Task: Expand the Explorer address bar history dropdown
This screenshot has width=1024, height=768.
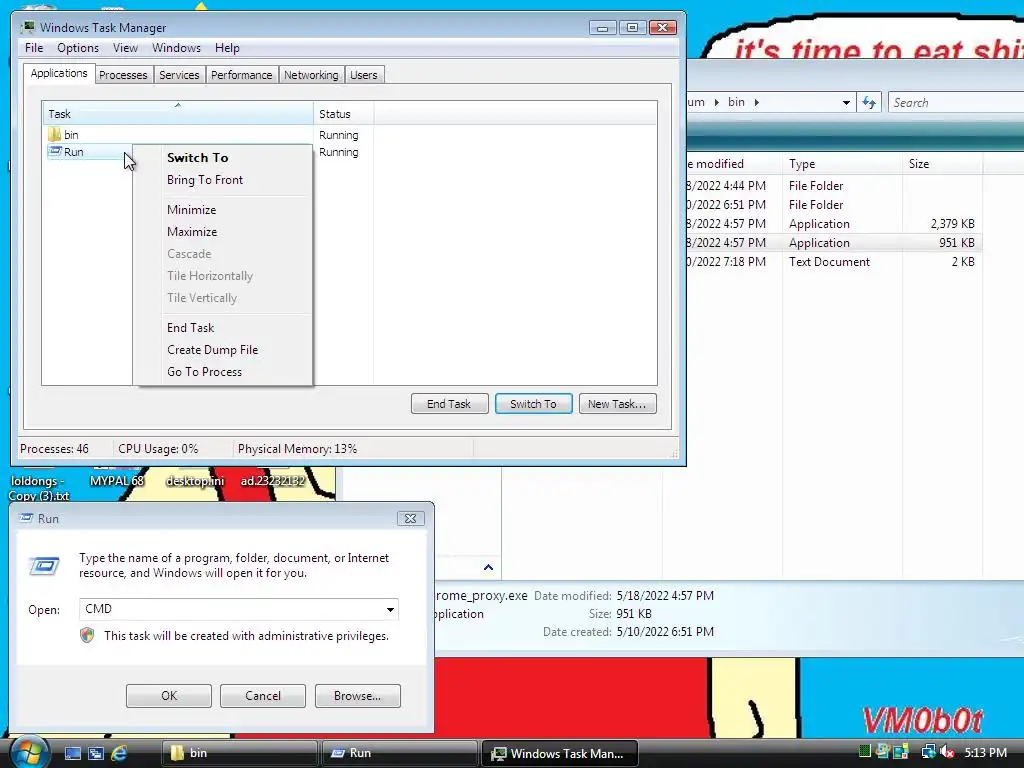Action: [846, 103]
